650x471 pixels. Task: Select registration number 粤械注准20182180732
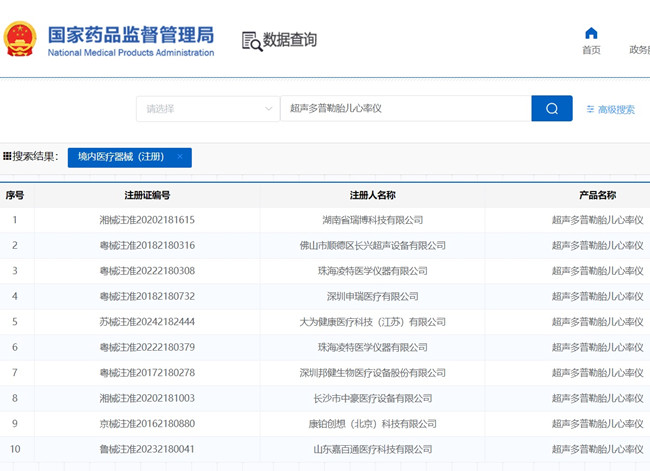(x=147, y=296)
